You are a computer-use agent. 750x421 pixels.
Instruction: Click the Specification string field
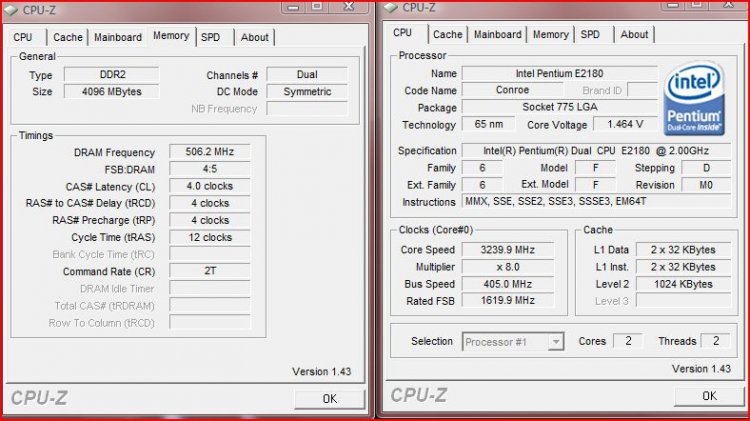tap(596, 151)
